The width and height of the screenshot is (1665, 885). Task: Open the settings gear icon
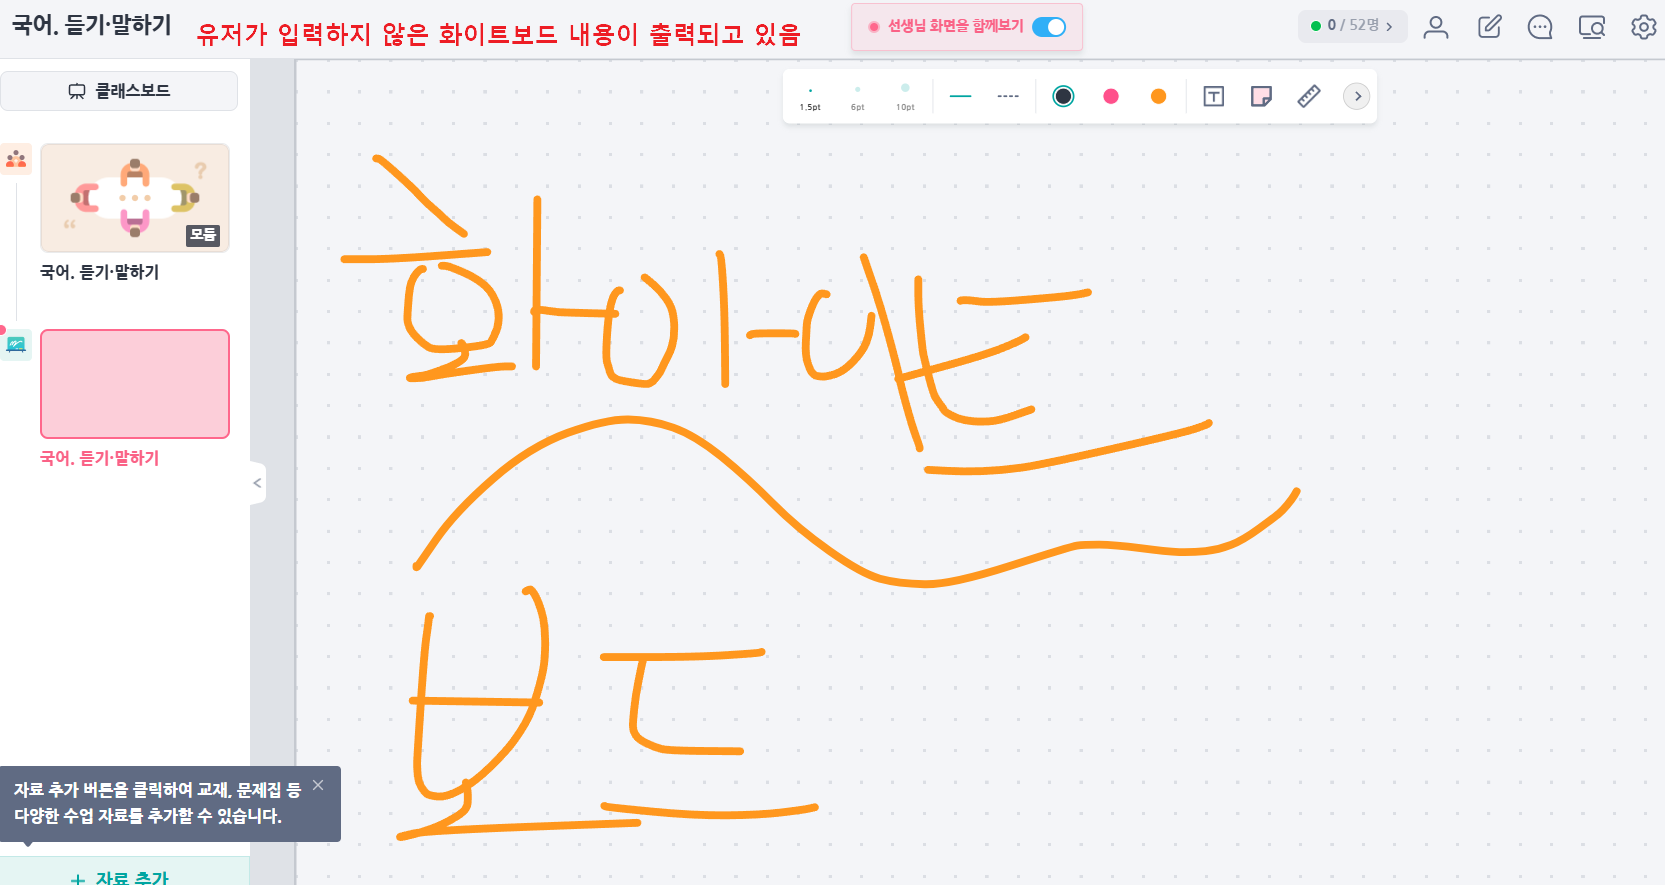[1643, 27]
